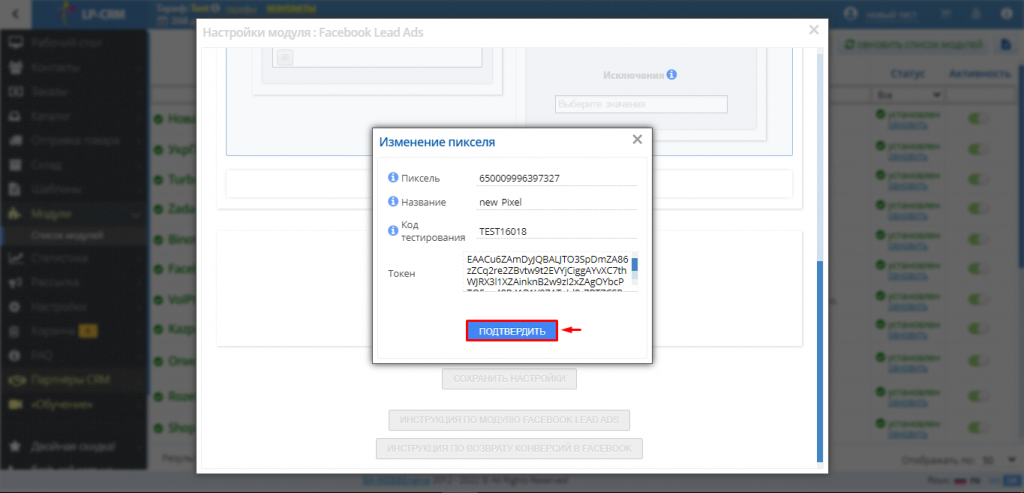Close the Изменение пикселя dialog

(637, 139)
